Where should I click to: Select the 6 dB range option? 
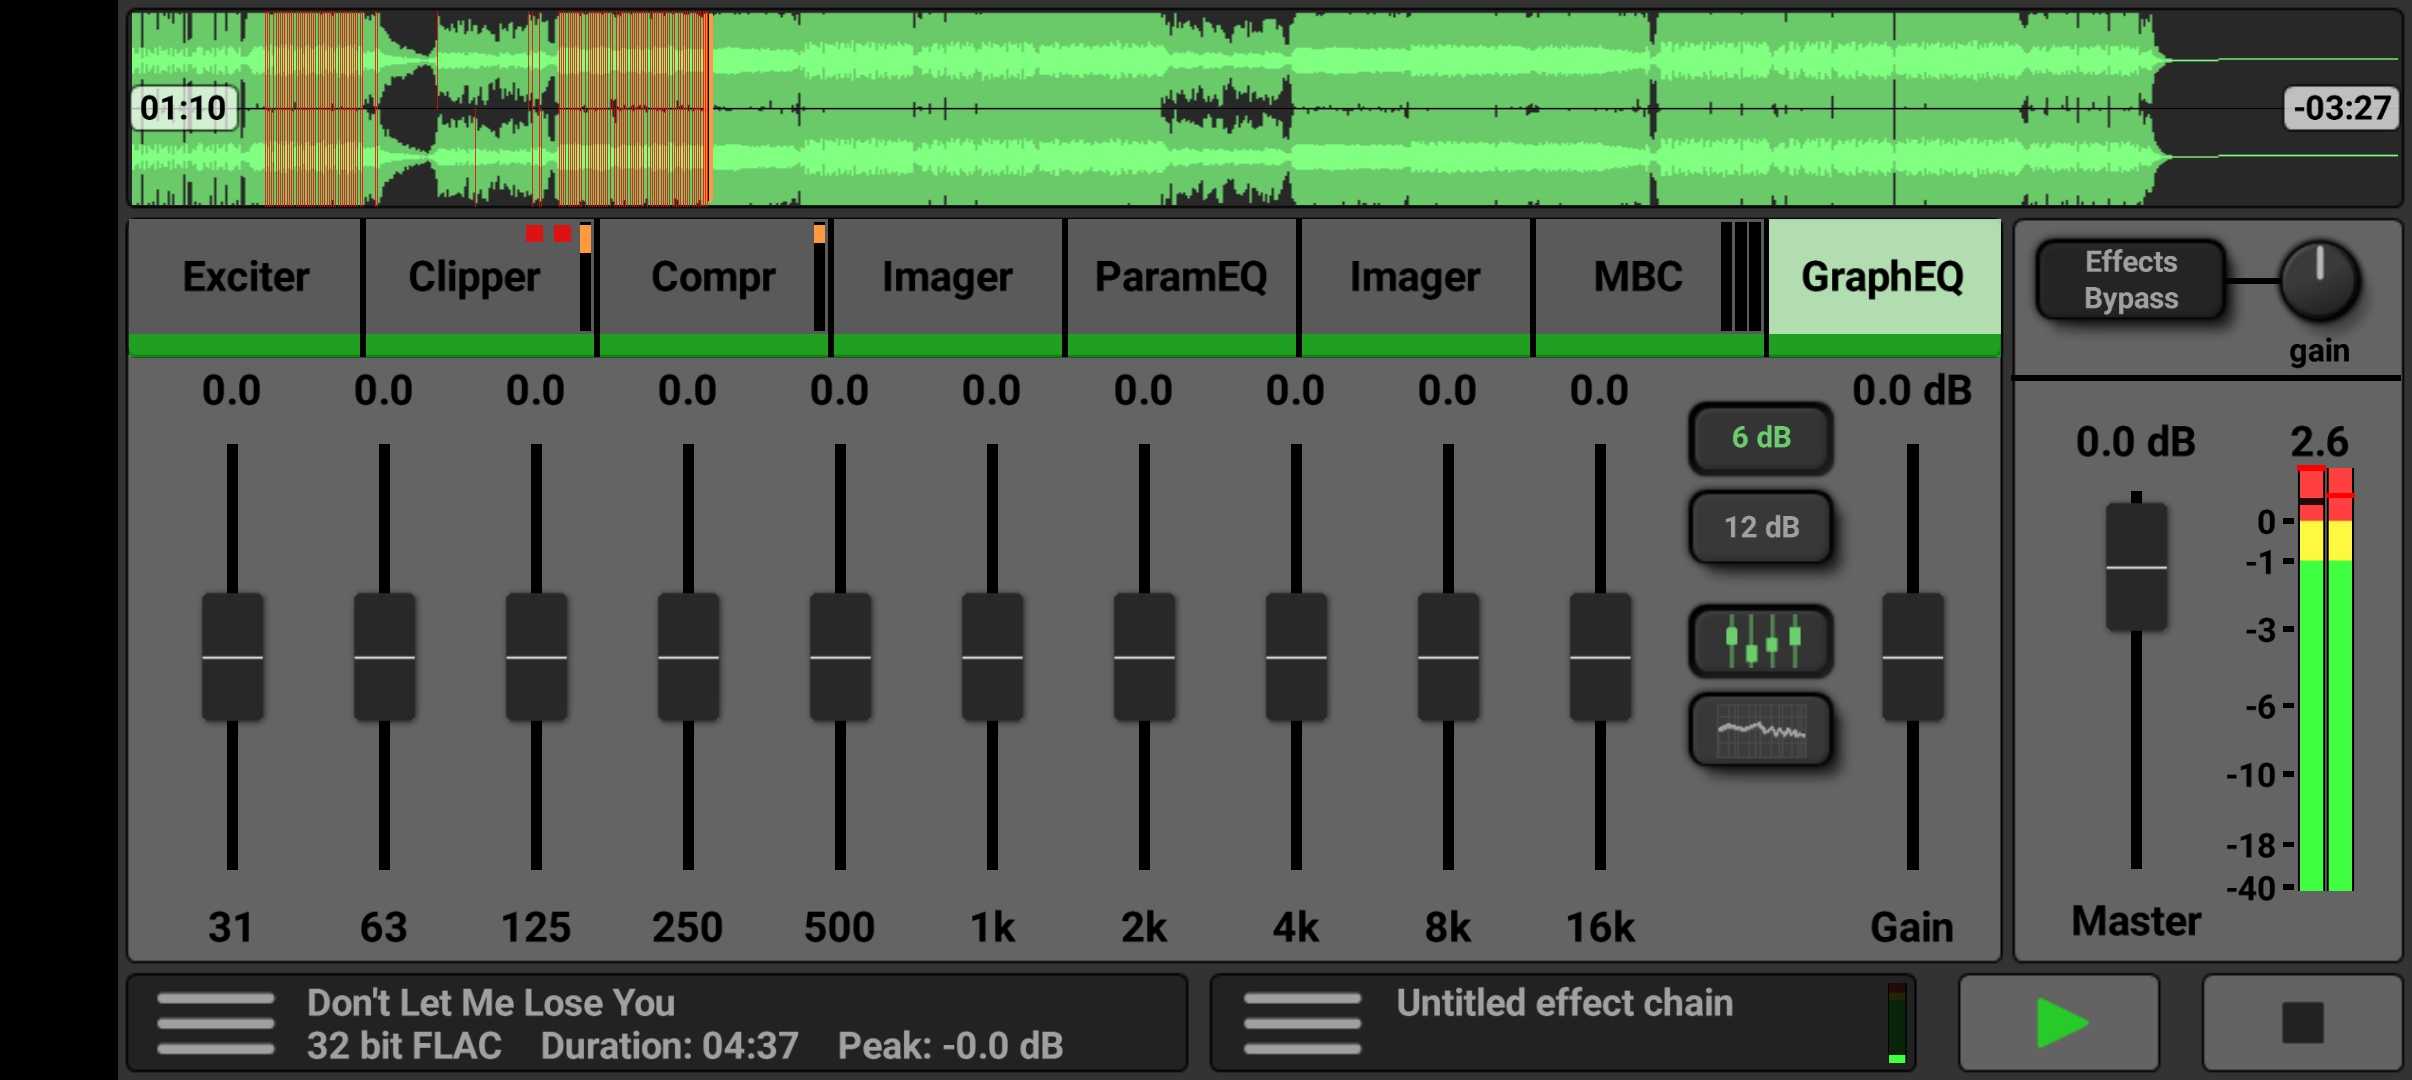click(x=1760, y=438)
